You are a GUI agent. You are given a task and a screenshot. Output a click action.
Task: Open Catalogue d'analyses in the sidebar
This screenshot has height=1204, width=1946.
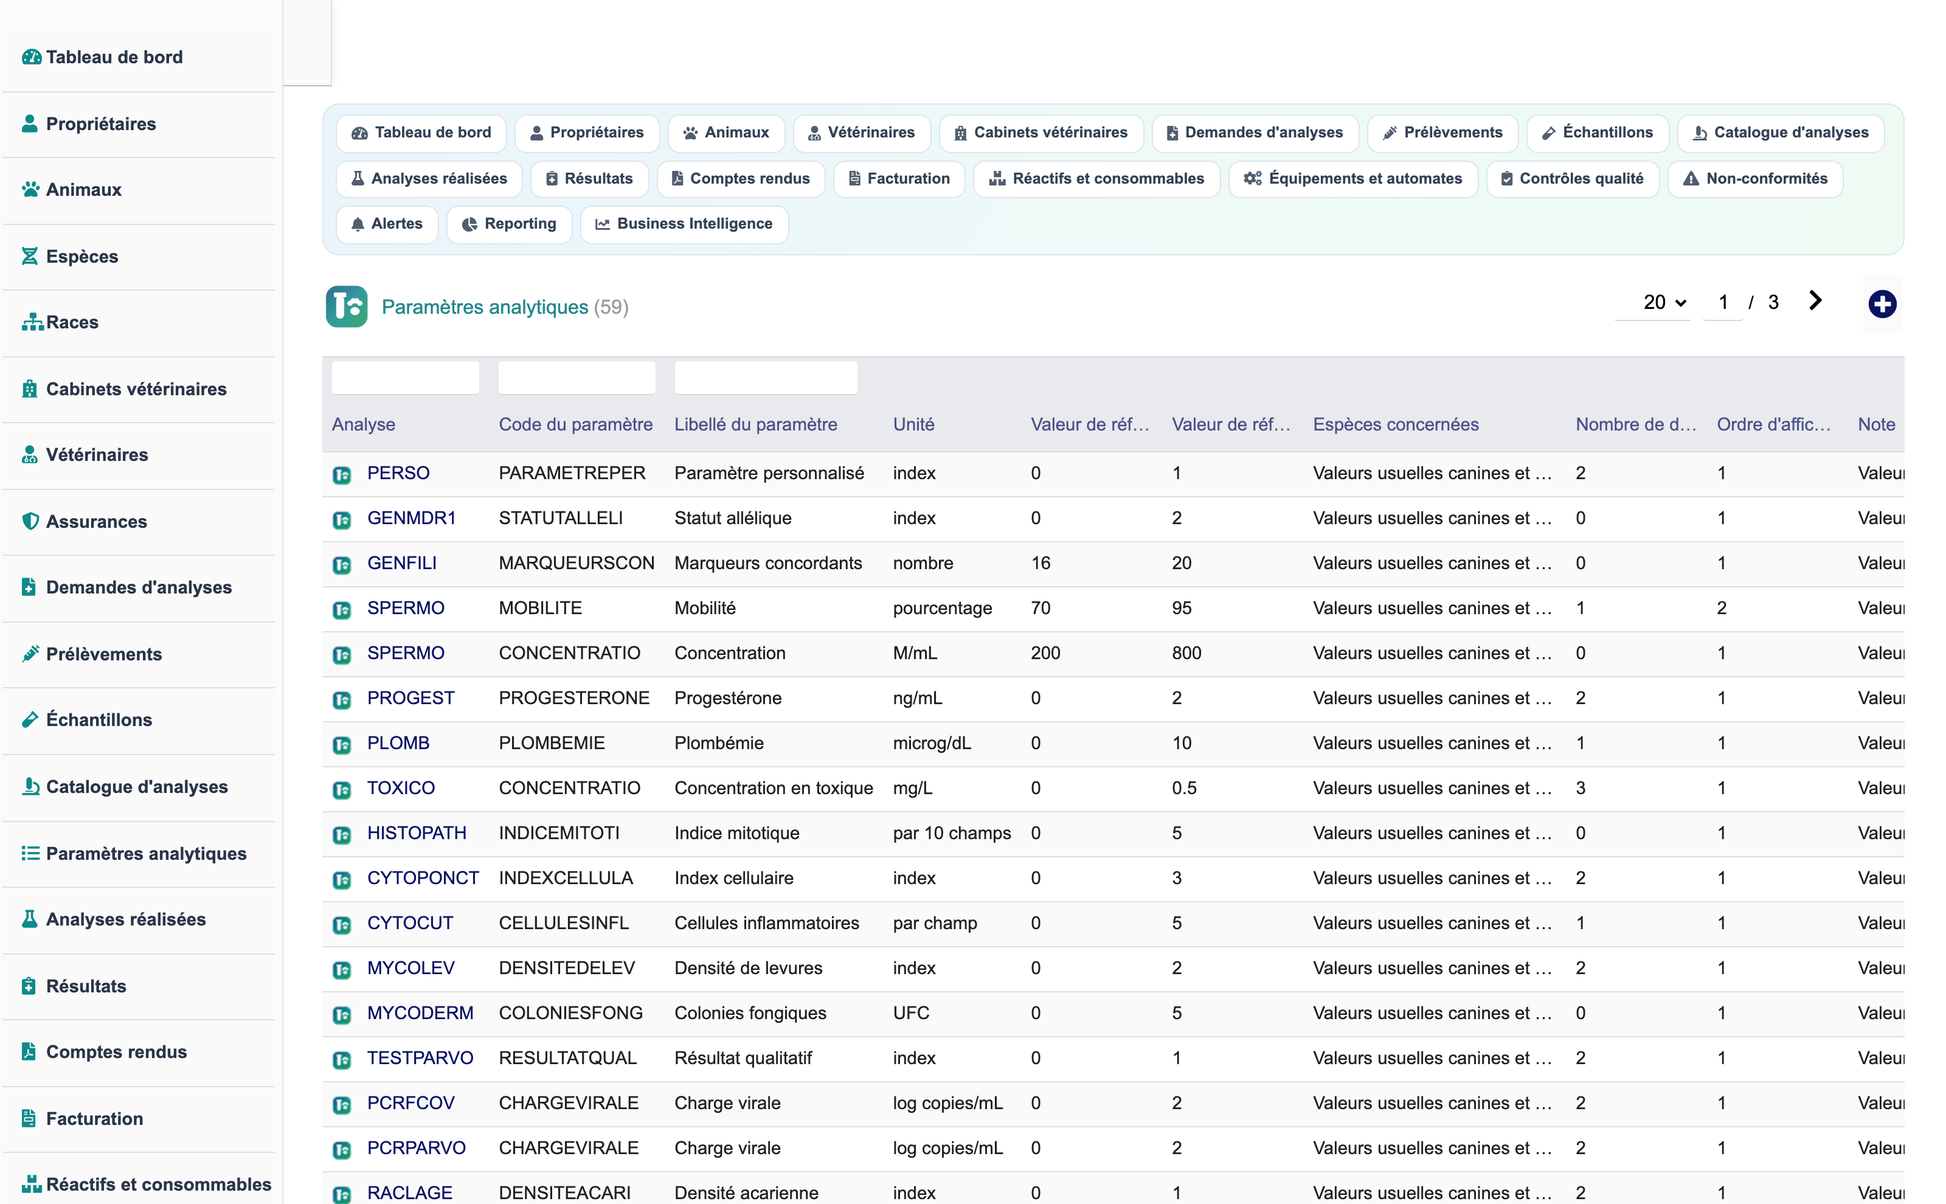point(139,787)
